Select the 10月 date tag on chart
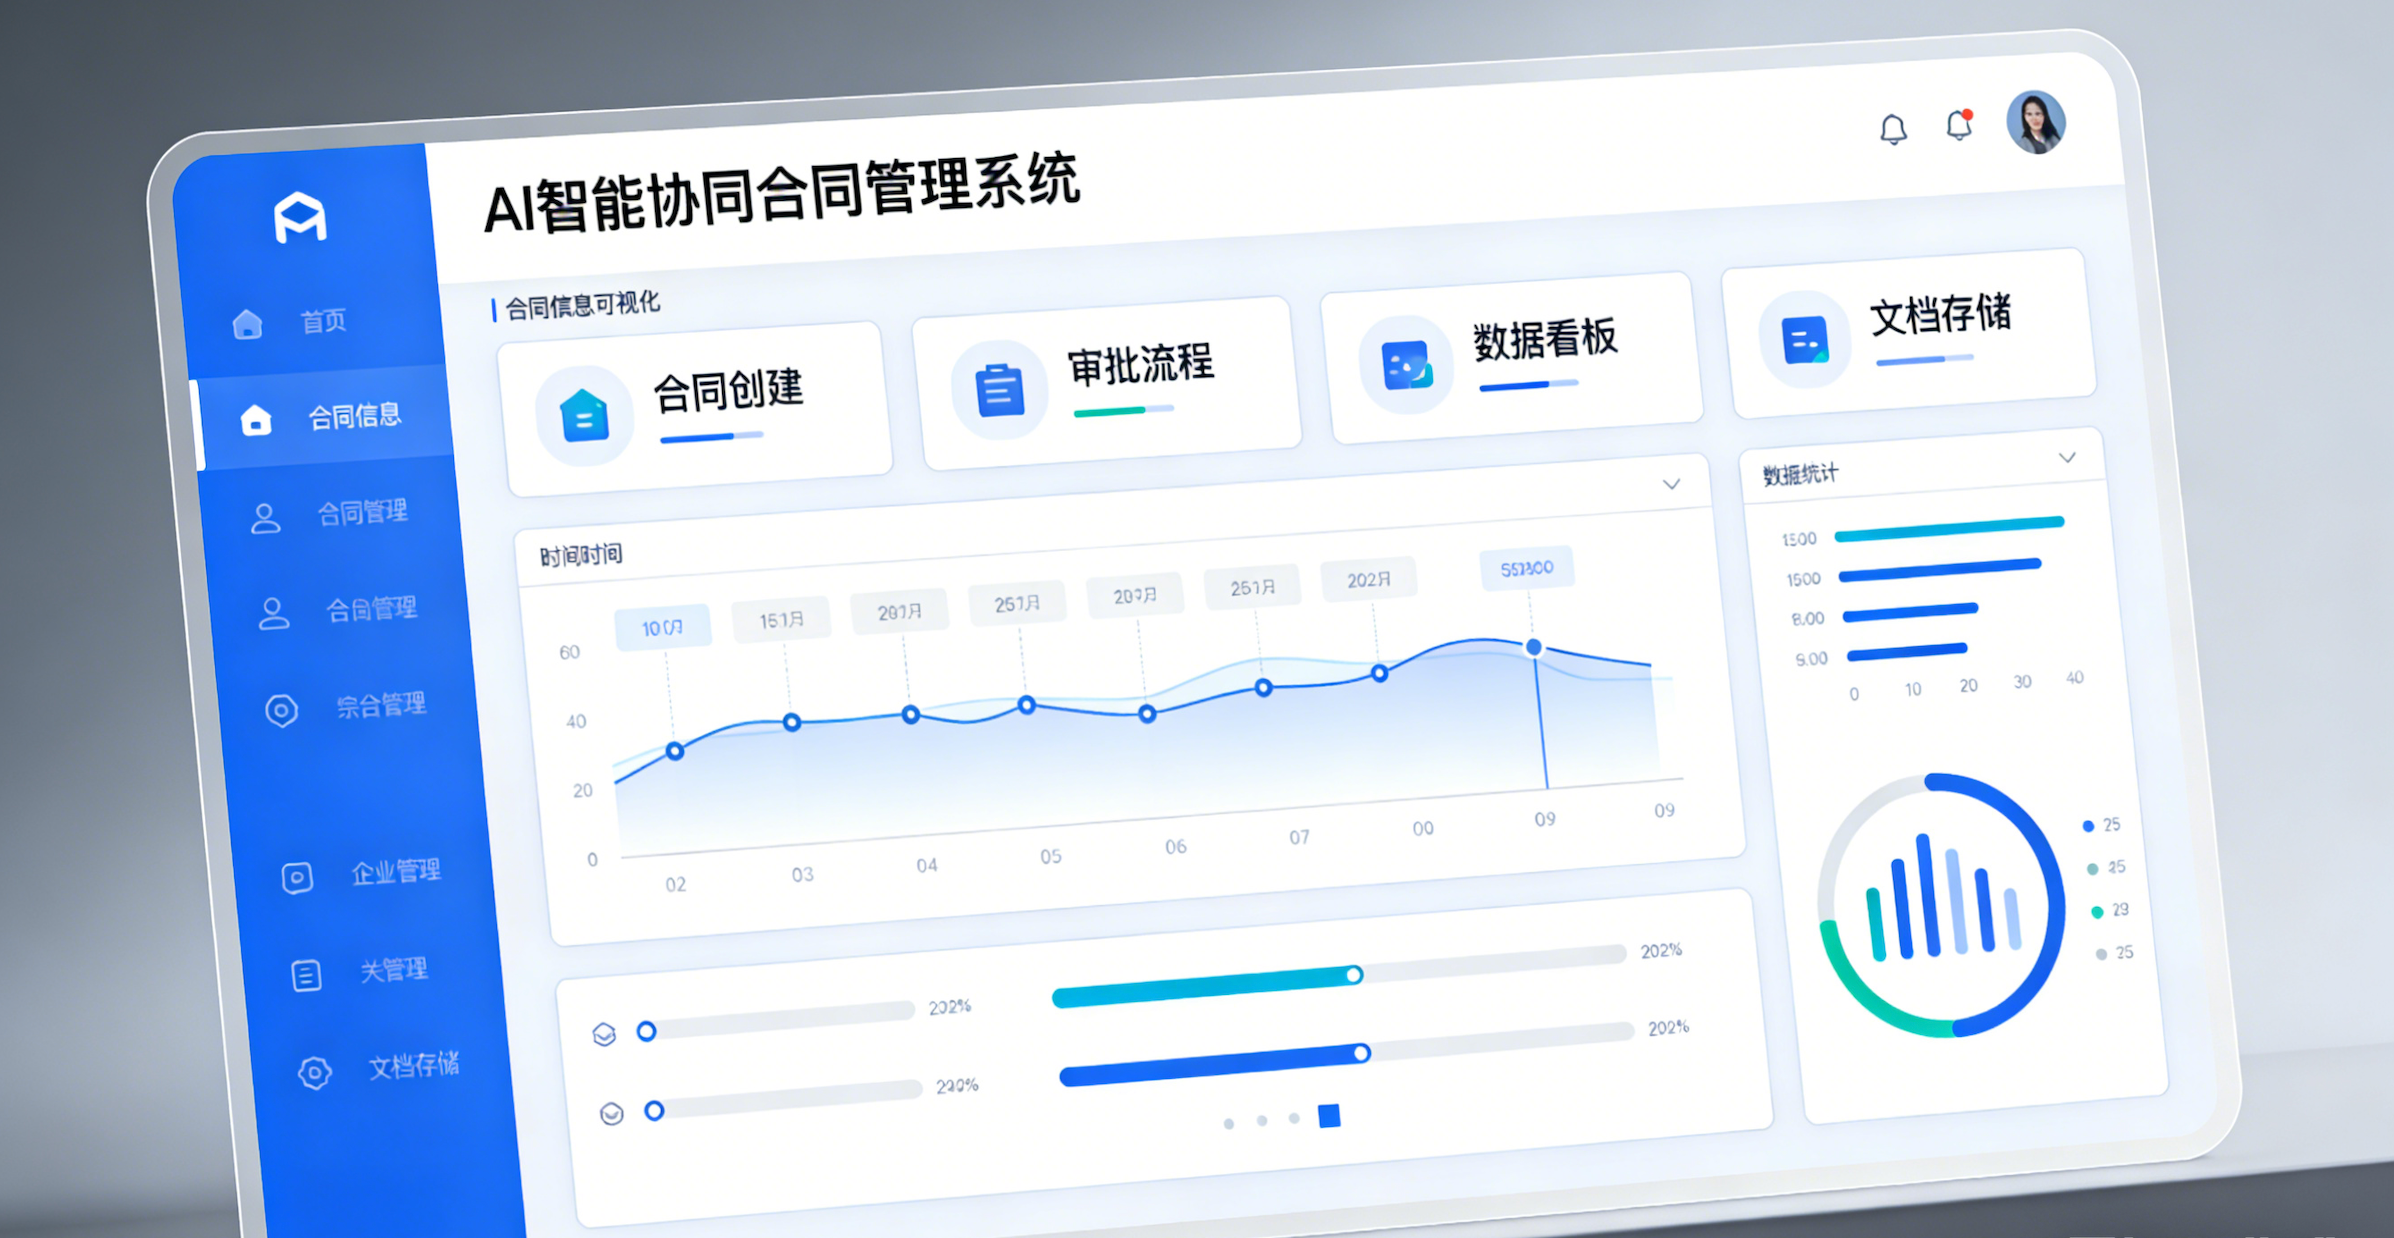Screen dimensions: 2394x1238 click(x=662, y=627)
